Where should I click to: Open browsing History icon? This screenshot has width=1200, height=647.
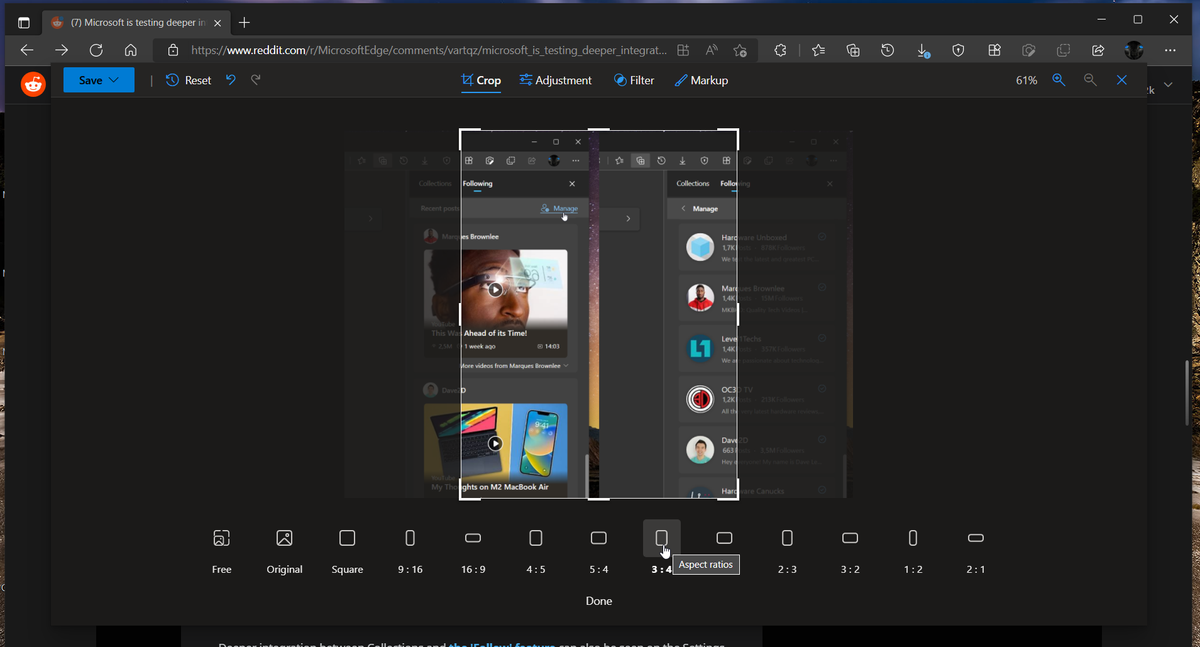click(x=887, y=49)
